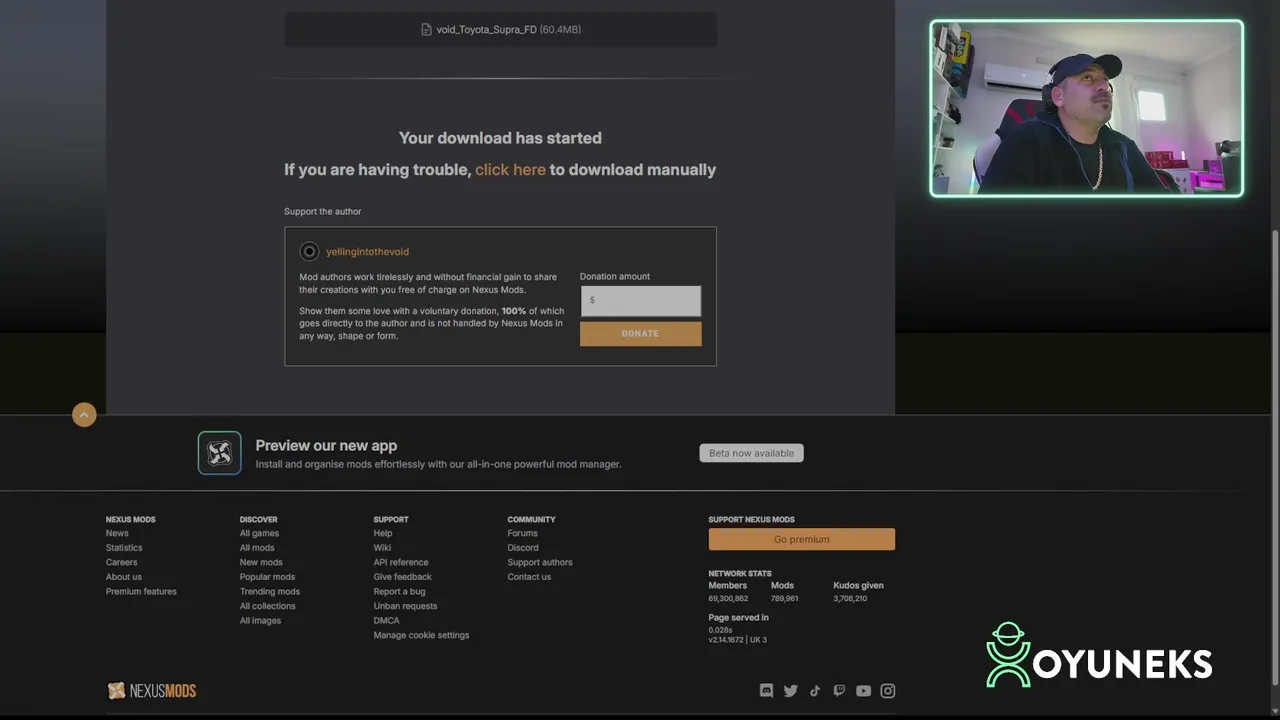Open the Statistics footer link
Screen dimensions: 1280x720
[x=124, y=548]
